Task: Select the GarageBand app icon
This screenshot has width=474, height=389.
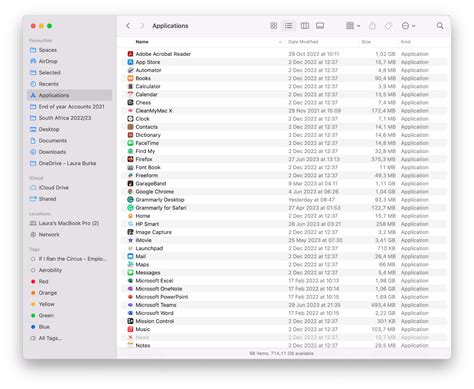Action: click(130, 183)
